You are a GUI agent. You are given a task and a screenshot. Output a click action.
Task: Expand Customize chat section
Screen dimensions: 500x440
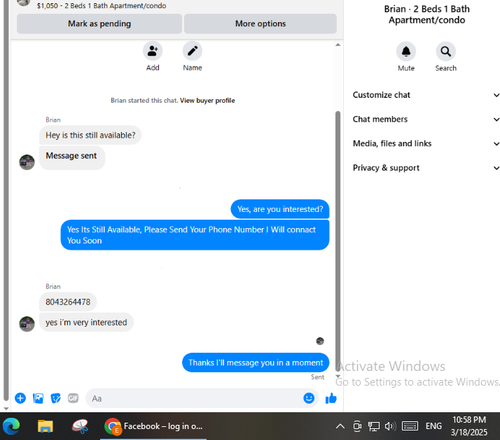[426, 95]
